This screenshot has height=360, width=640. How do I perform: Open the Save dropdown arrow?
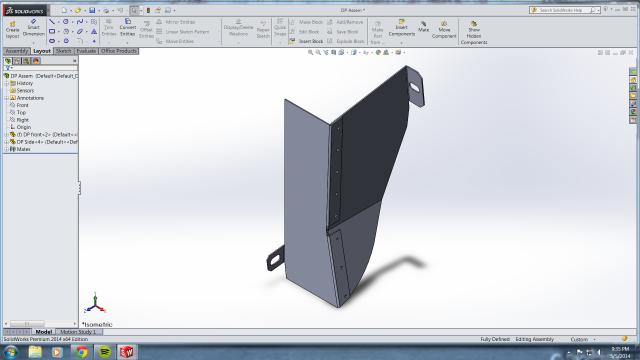coord(99,11)
